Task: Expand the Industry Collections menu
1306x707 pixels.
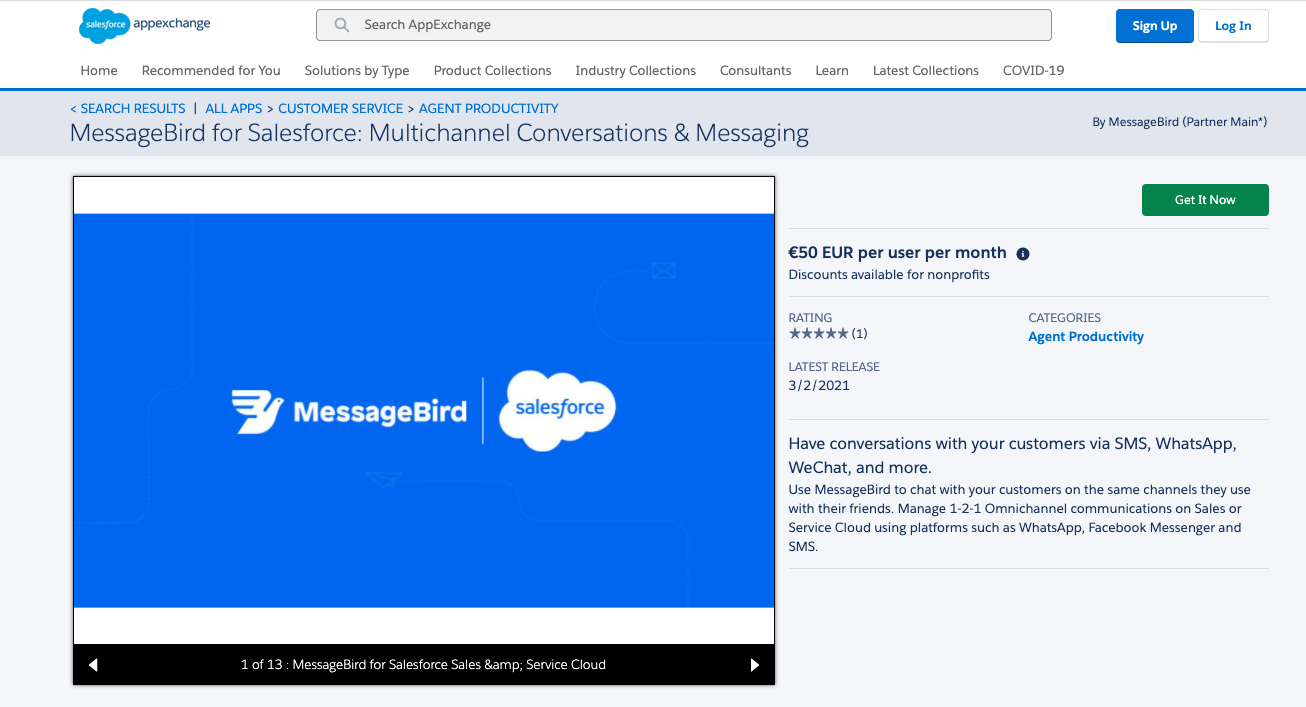Action: pyautogui.click(x=635, y=71)
